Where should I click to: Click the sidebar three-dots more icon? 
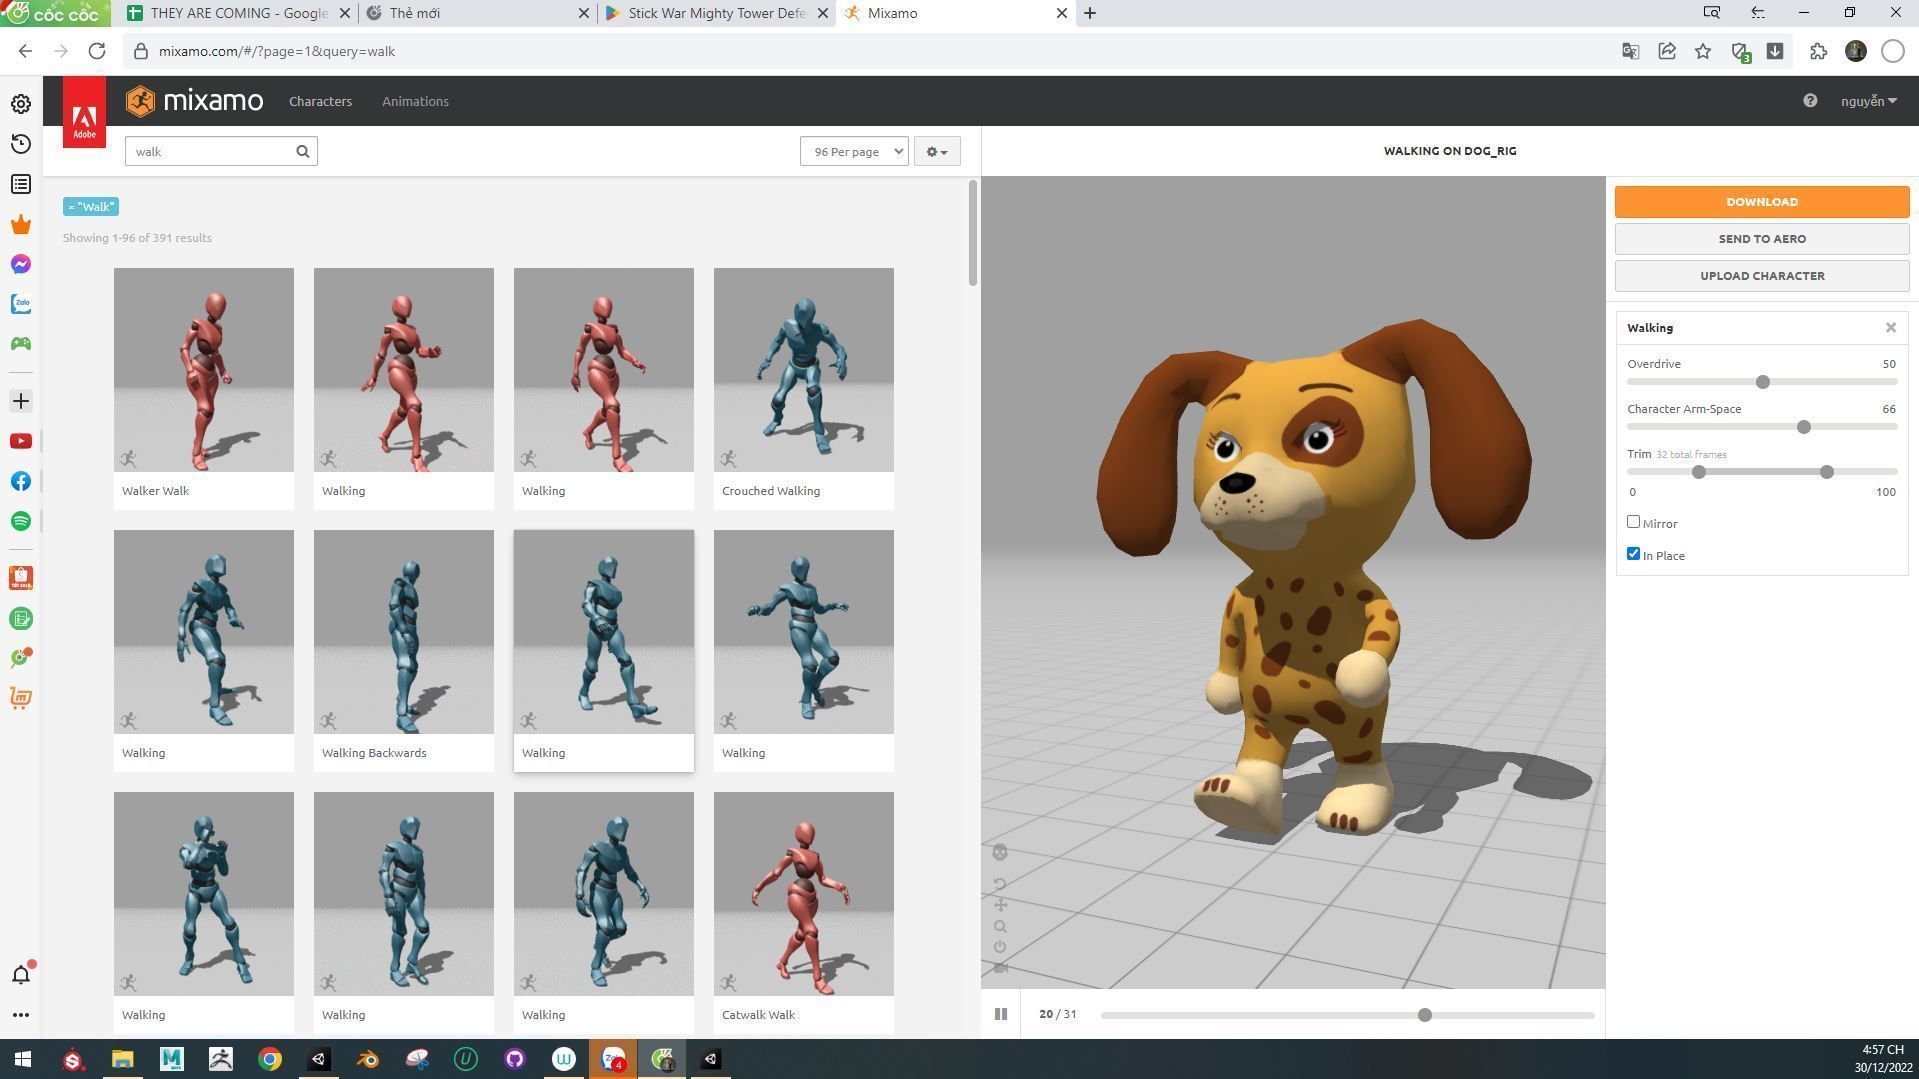pos(21,1015)
